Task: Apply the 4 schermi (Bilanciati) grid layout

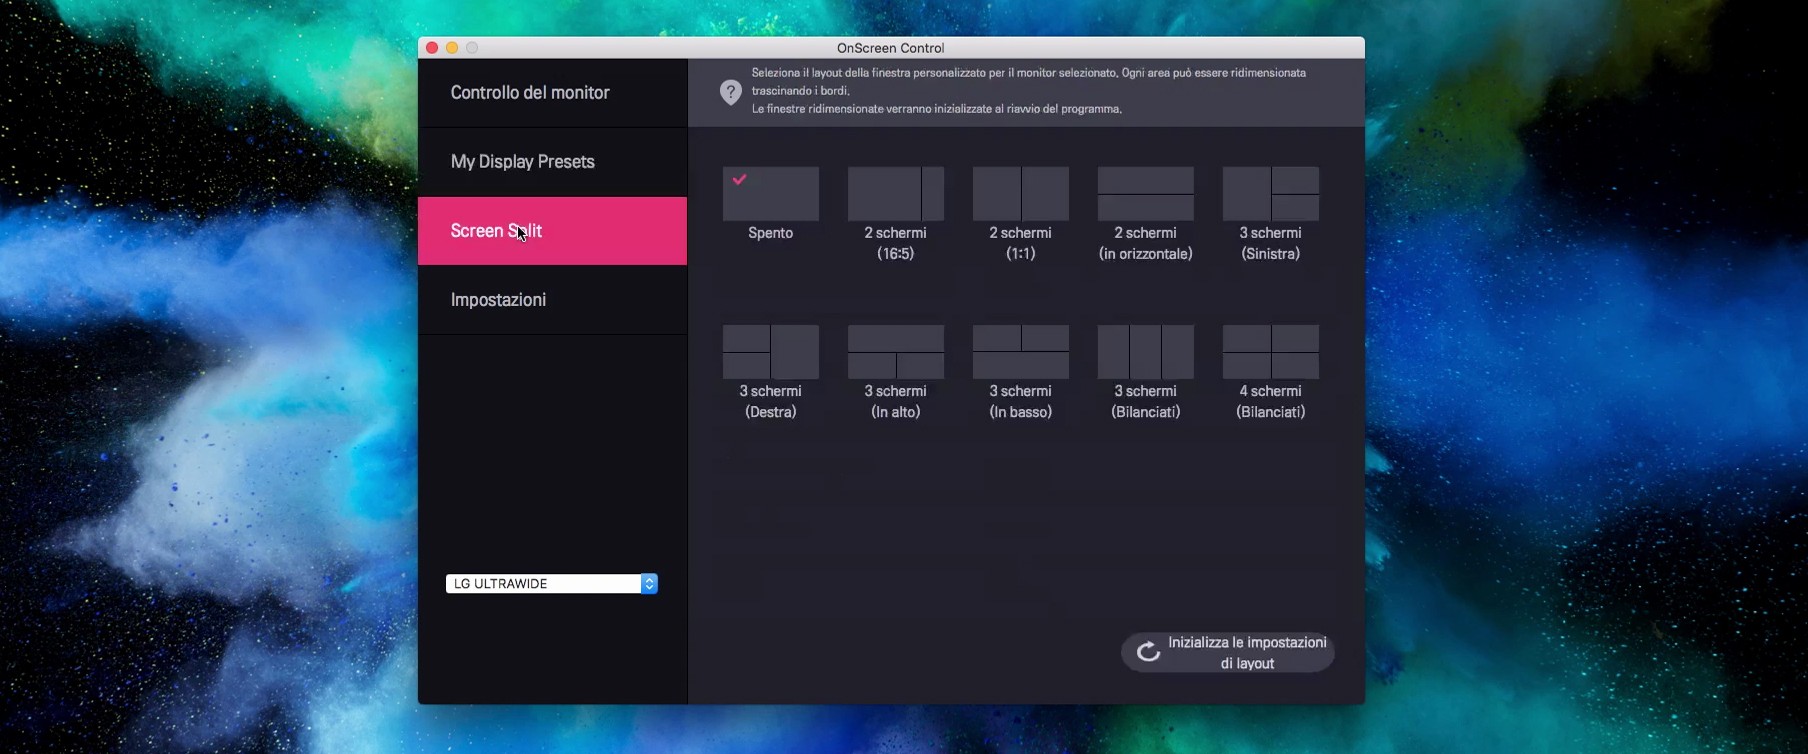Action: tap(1270, 352)
